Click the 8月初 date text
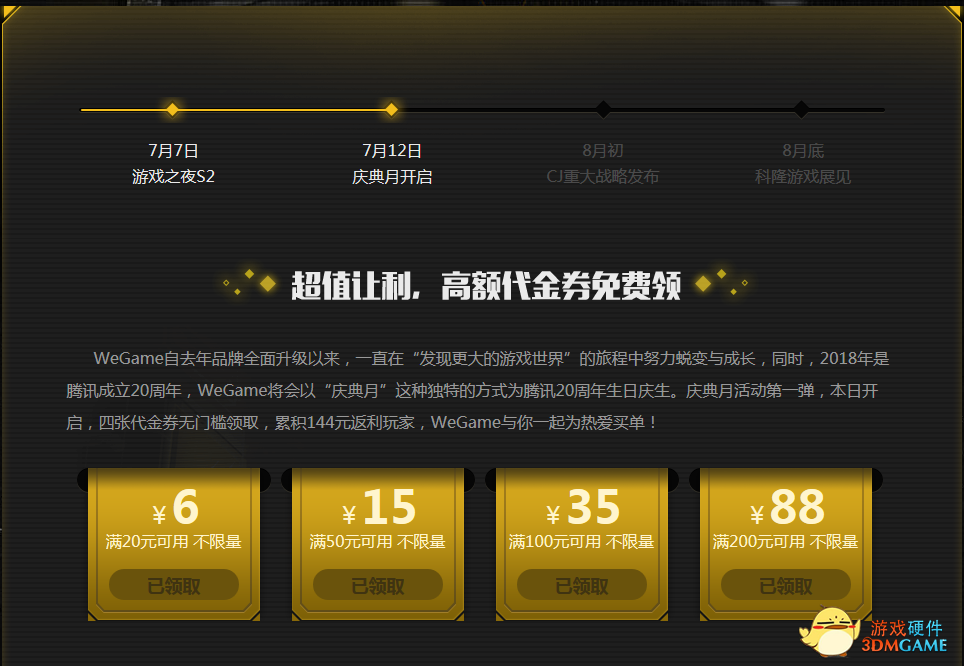This screenshot has height=666, width=964. [602, 151]
